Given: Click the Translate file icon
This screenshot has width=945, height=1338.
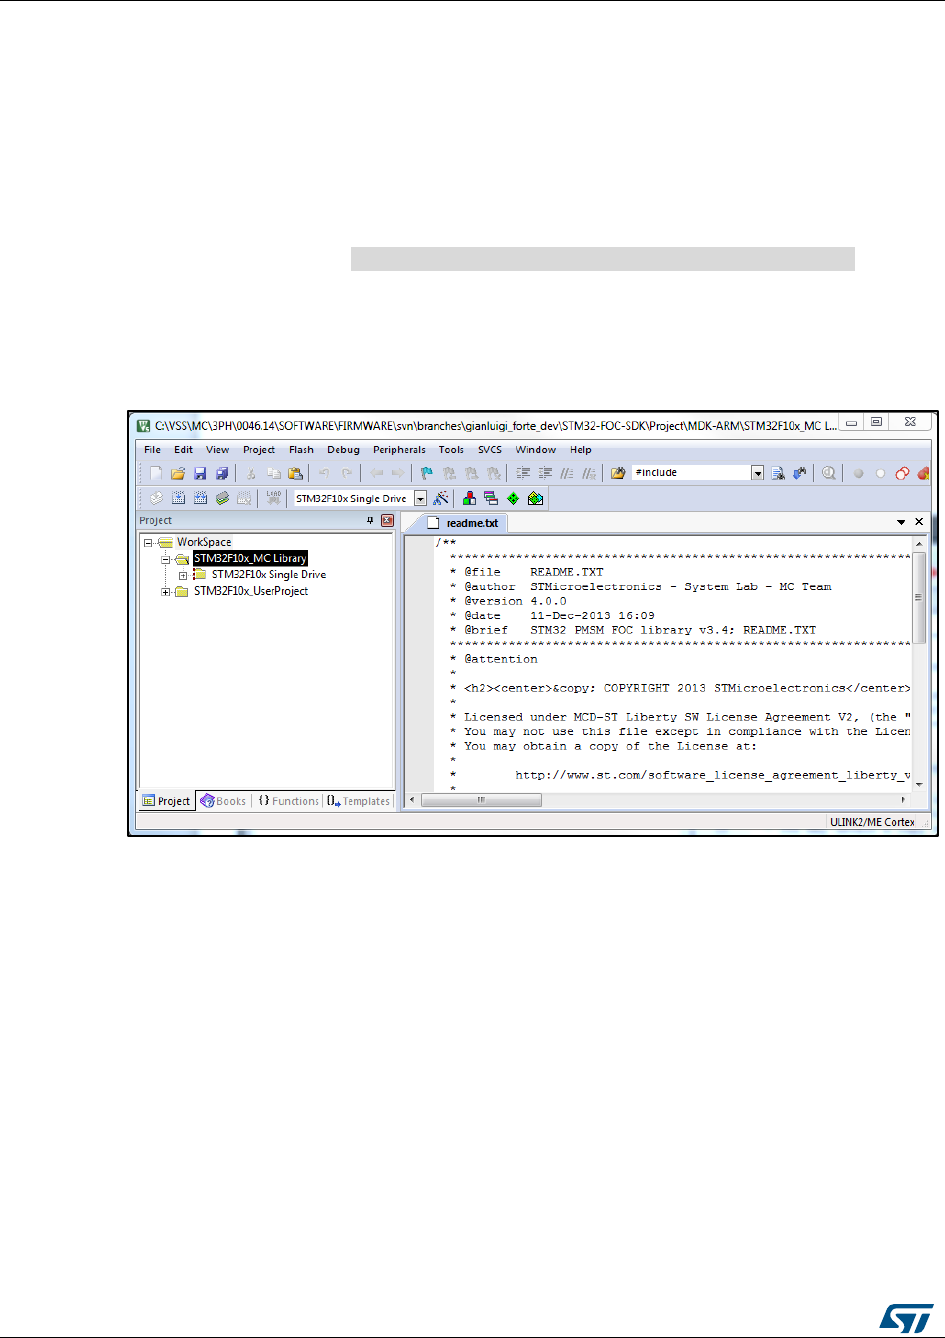Looking at the screenshot, I should [157, 498].
